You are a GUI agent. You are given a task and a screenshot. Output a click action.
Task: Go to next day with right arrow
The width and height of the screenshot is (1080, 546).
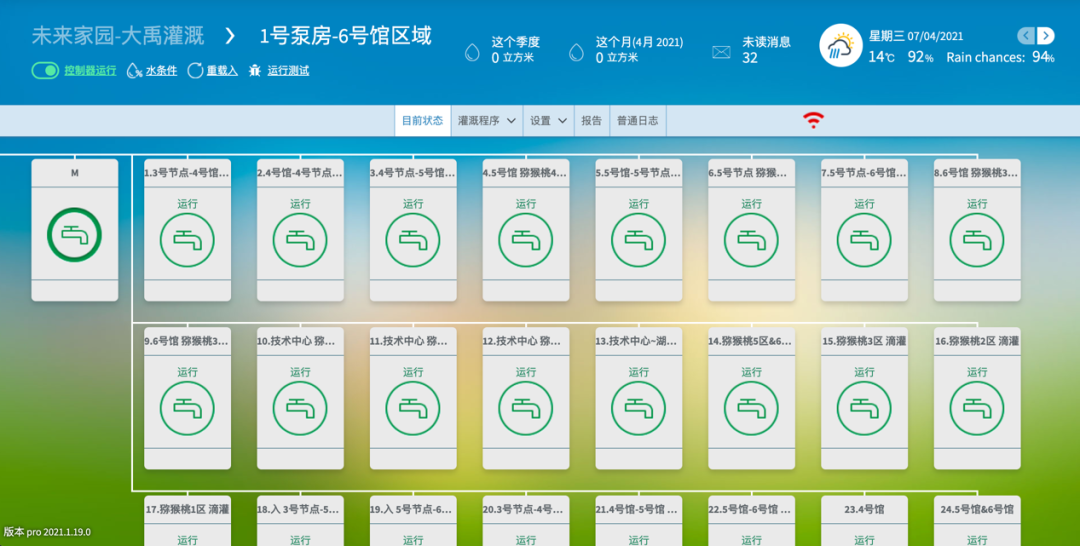pos(1046,36)
